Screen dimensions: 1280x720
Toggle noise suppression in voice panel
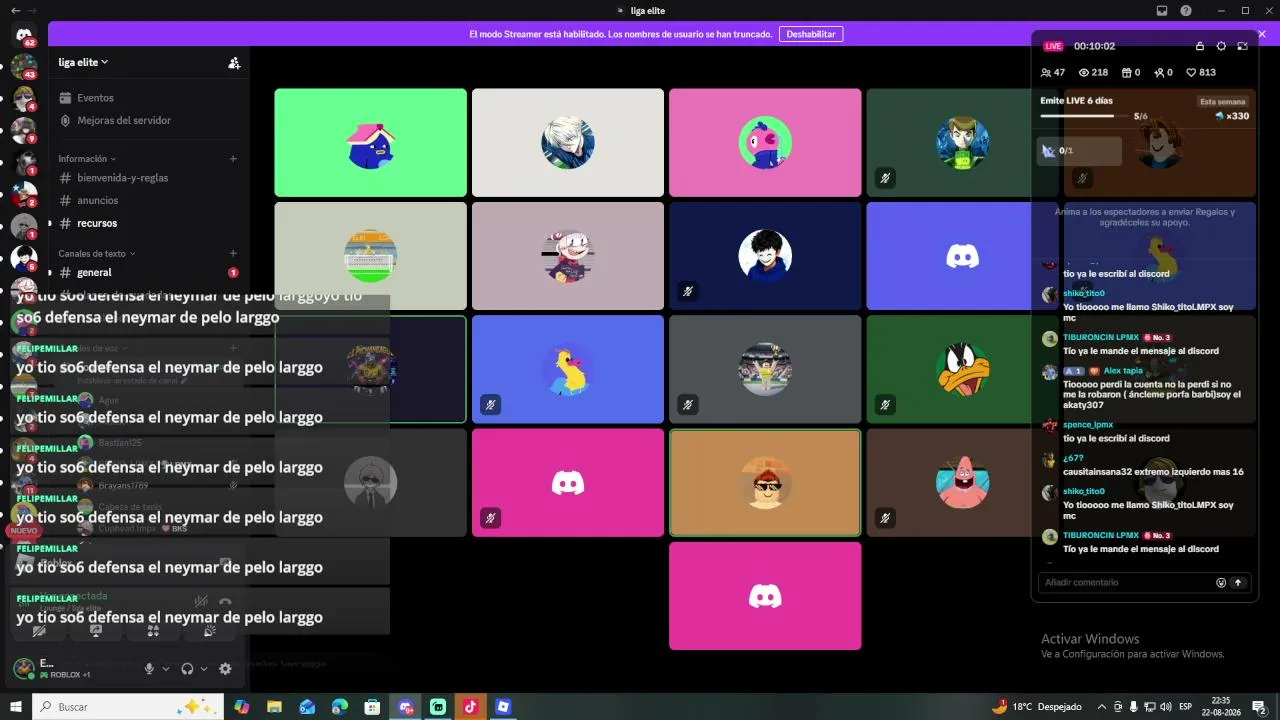[201, 602]
